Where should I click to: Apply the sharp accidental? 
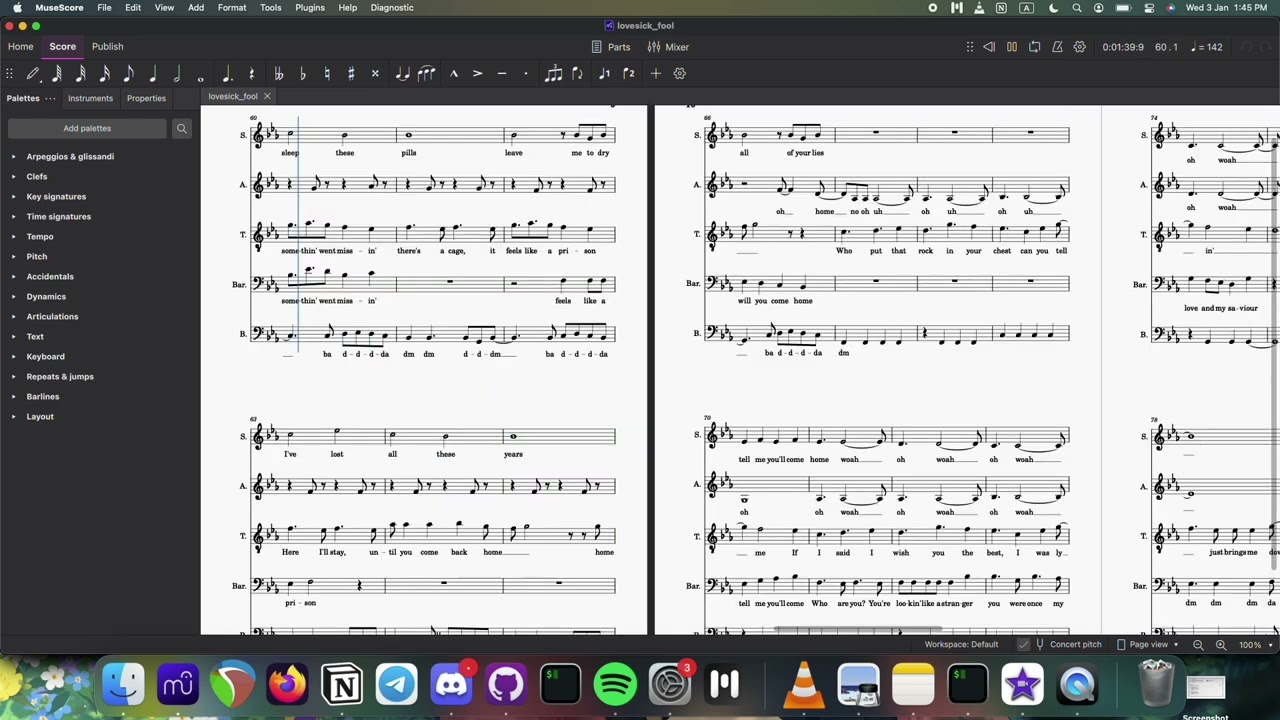pyautogui.click(x=351, y=73)
